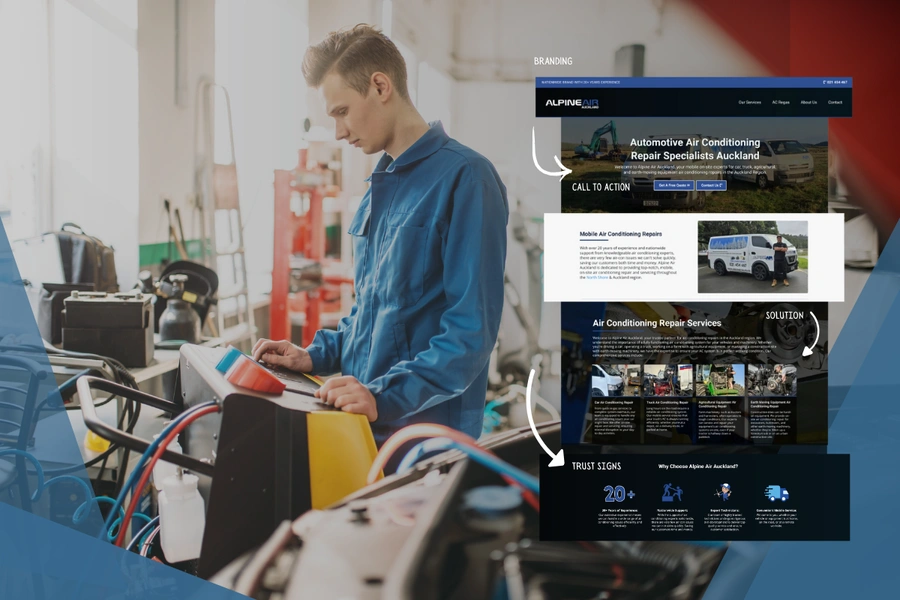900x600 pixels.
Task: Click the van and technician photo
Action: (x=752, y=257)
